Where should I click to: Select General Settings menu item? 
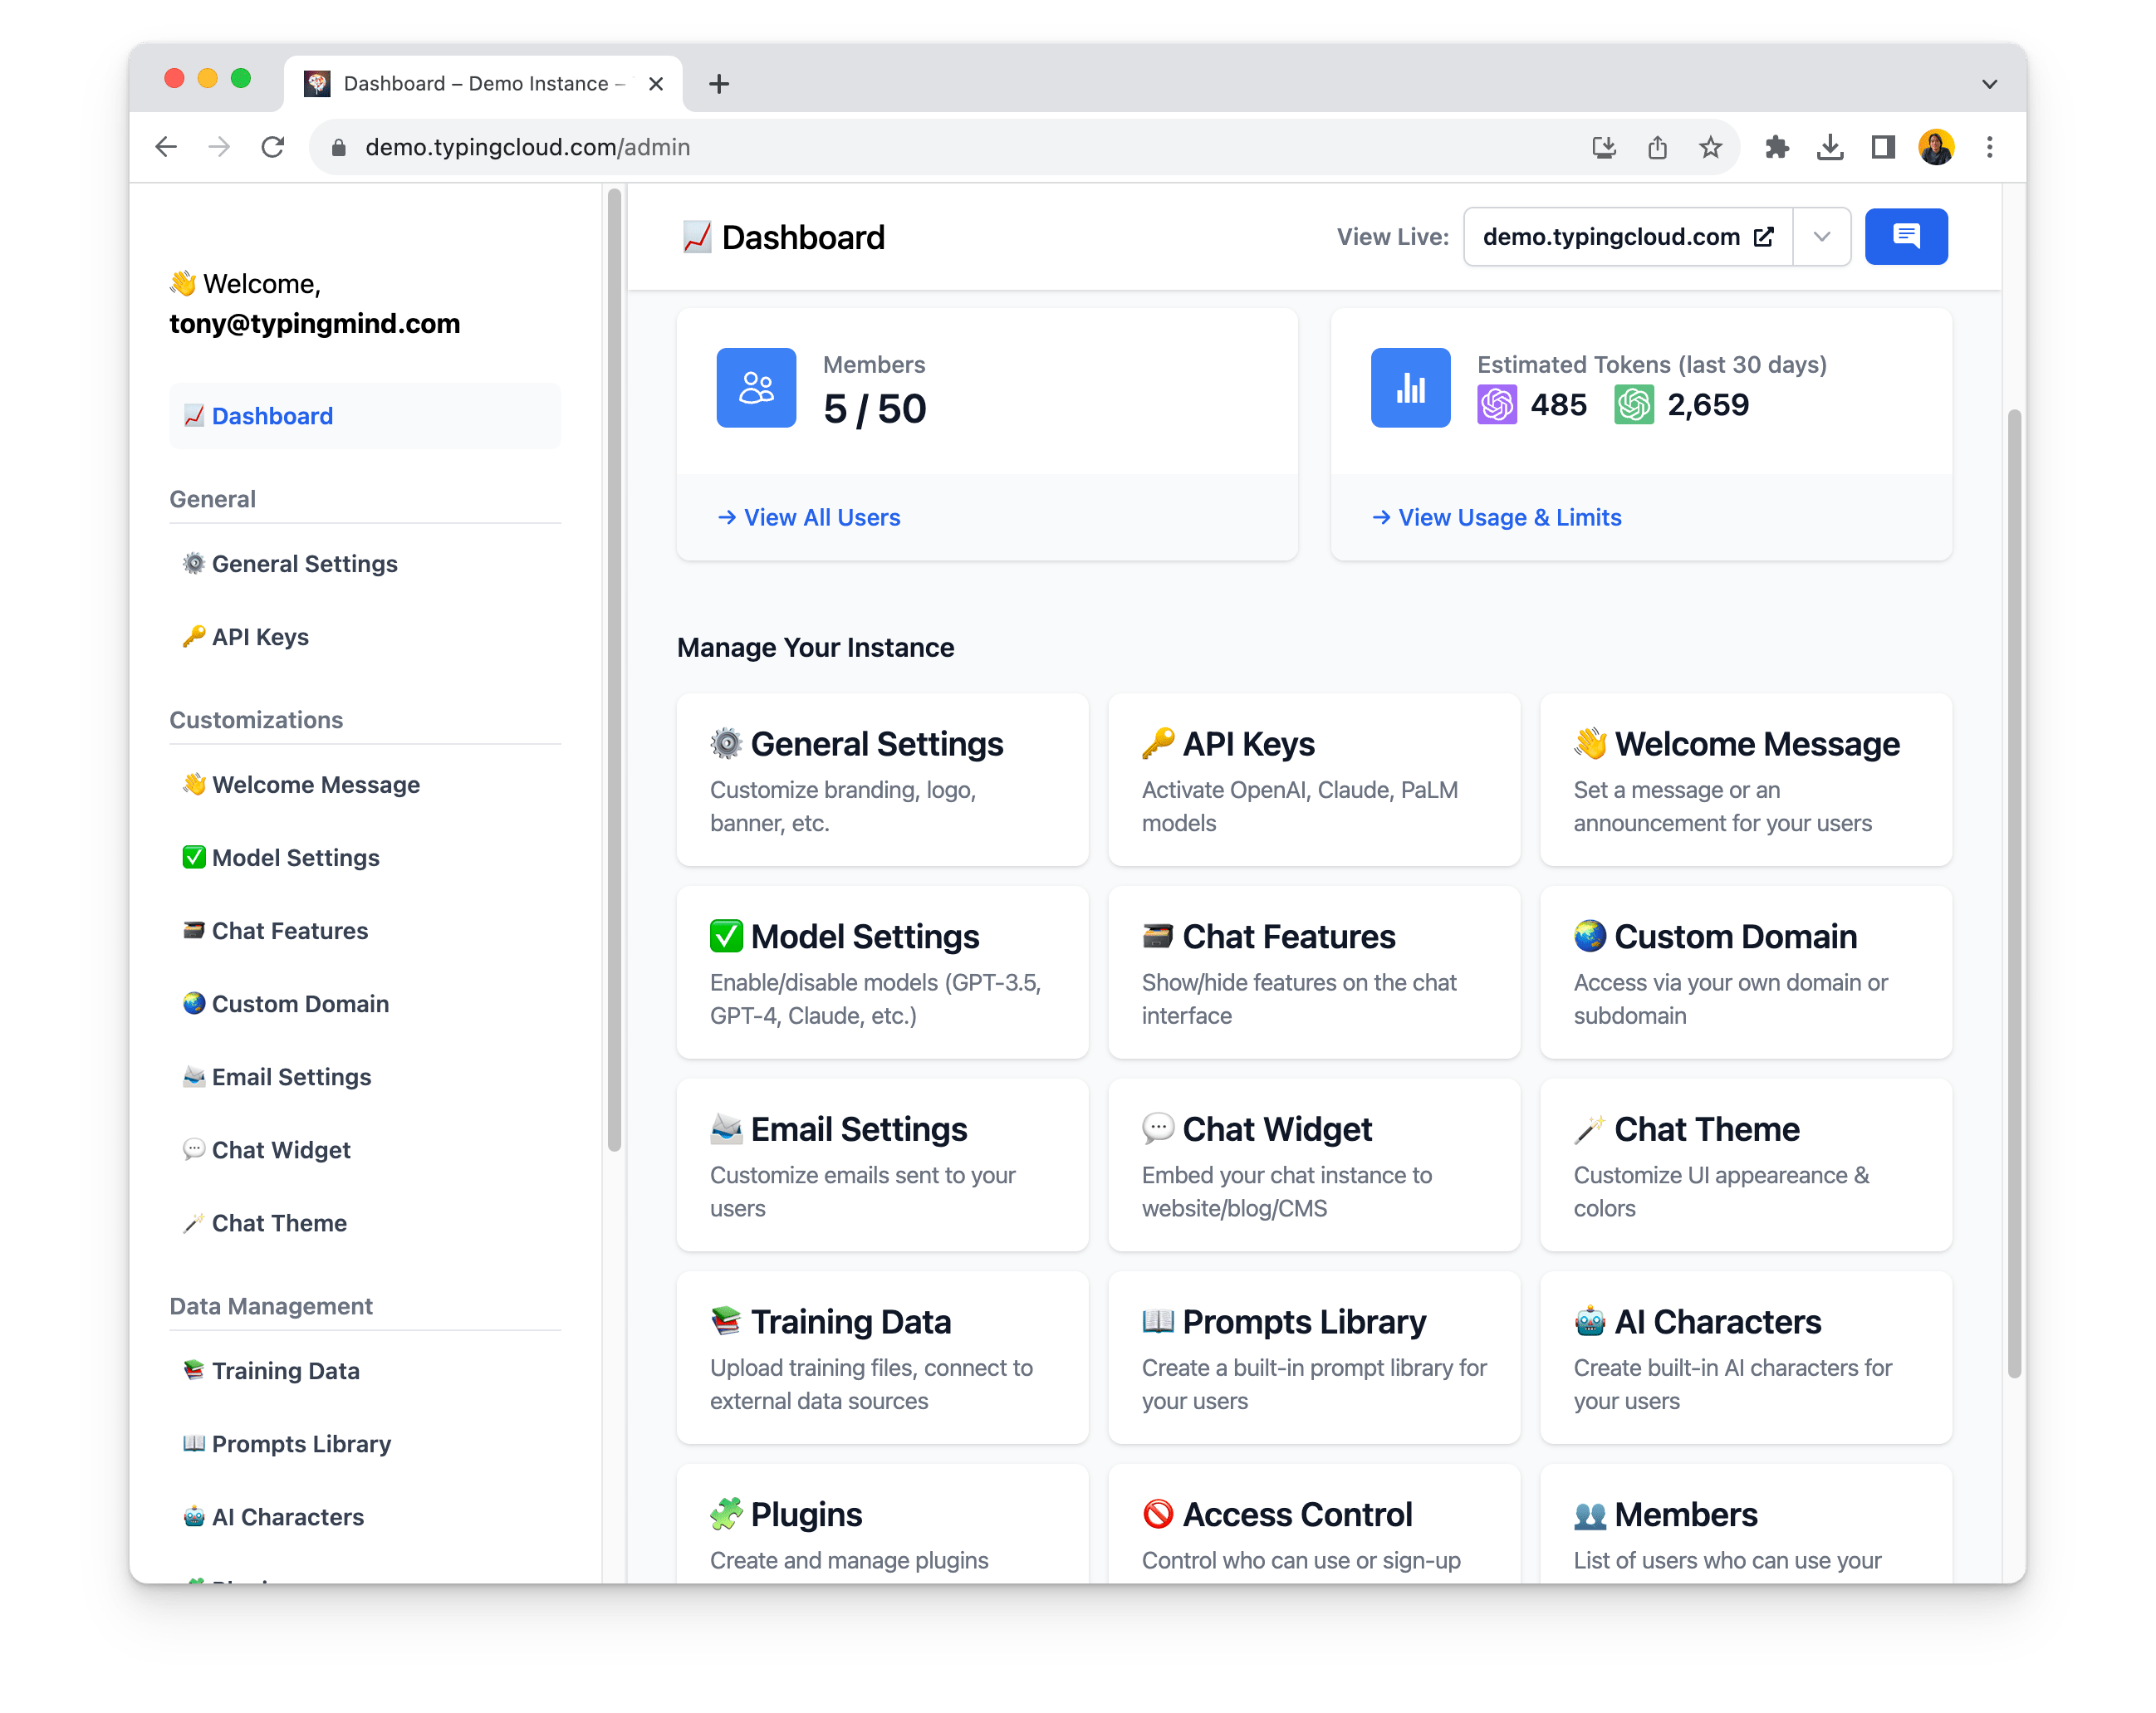303,564
